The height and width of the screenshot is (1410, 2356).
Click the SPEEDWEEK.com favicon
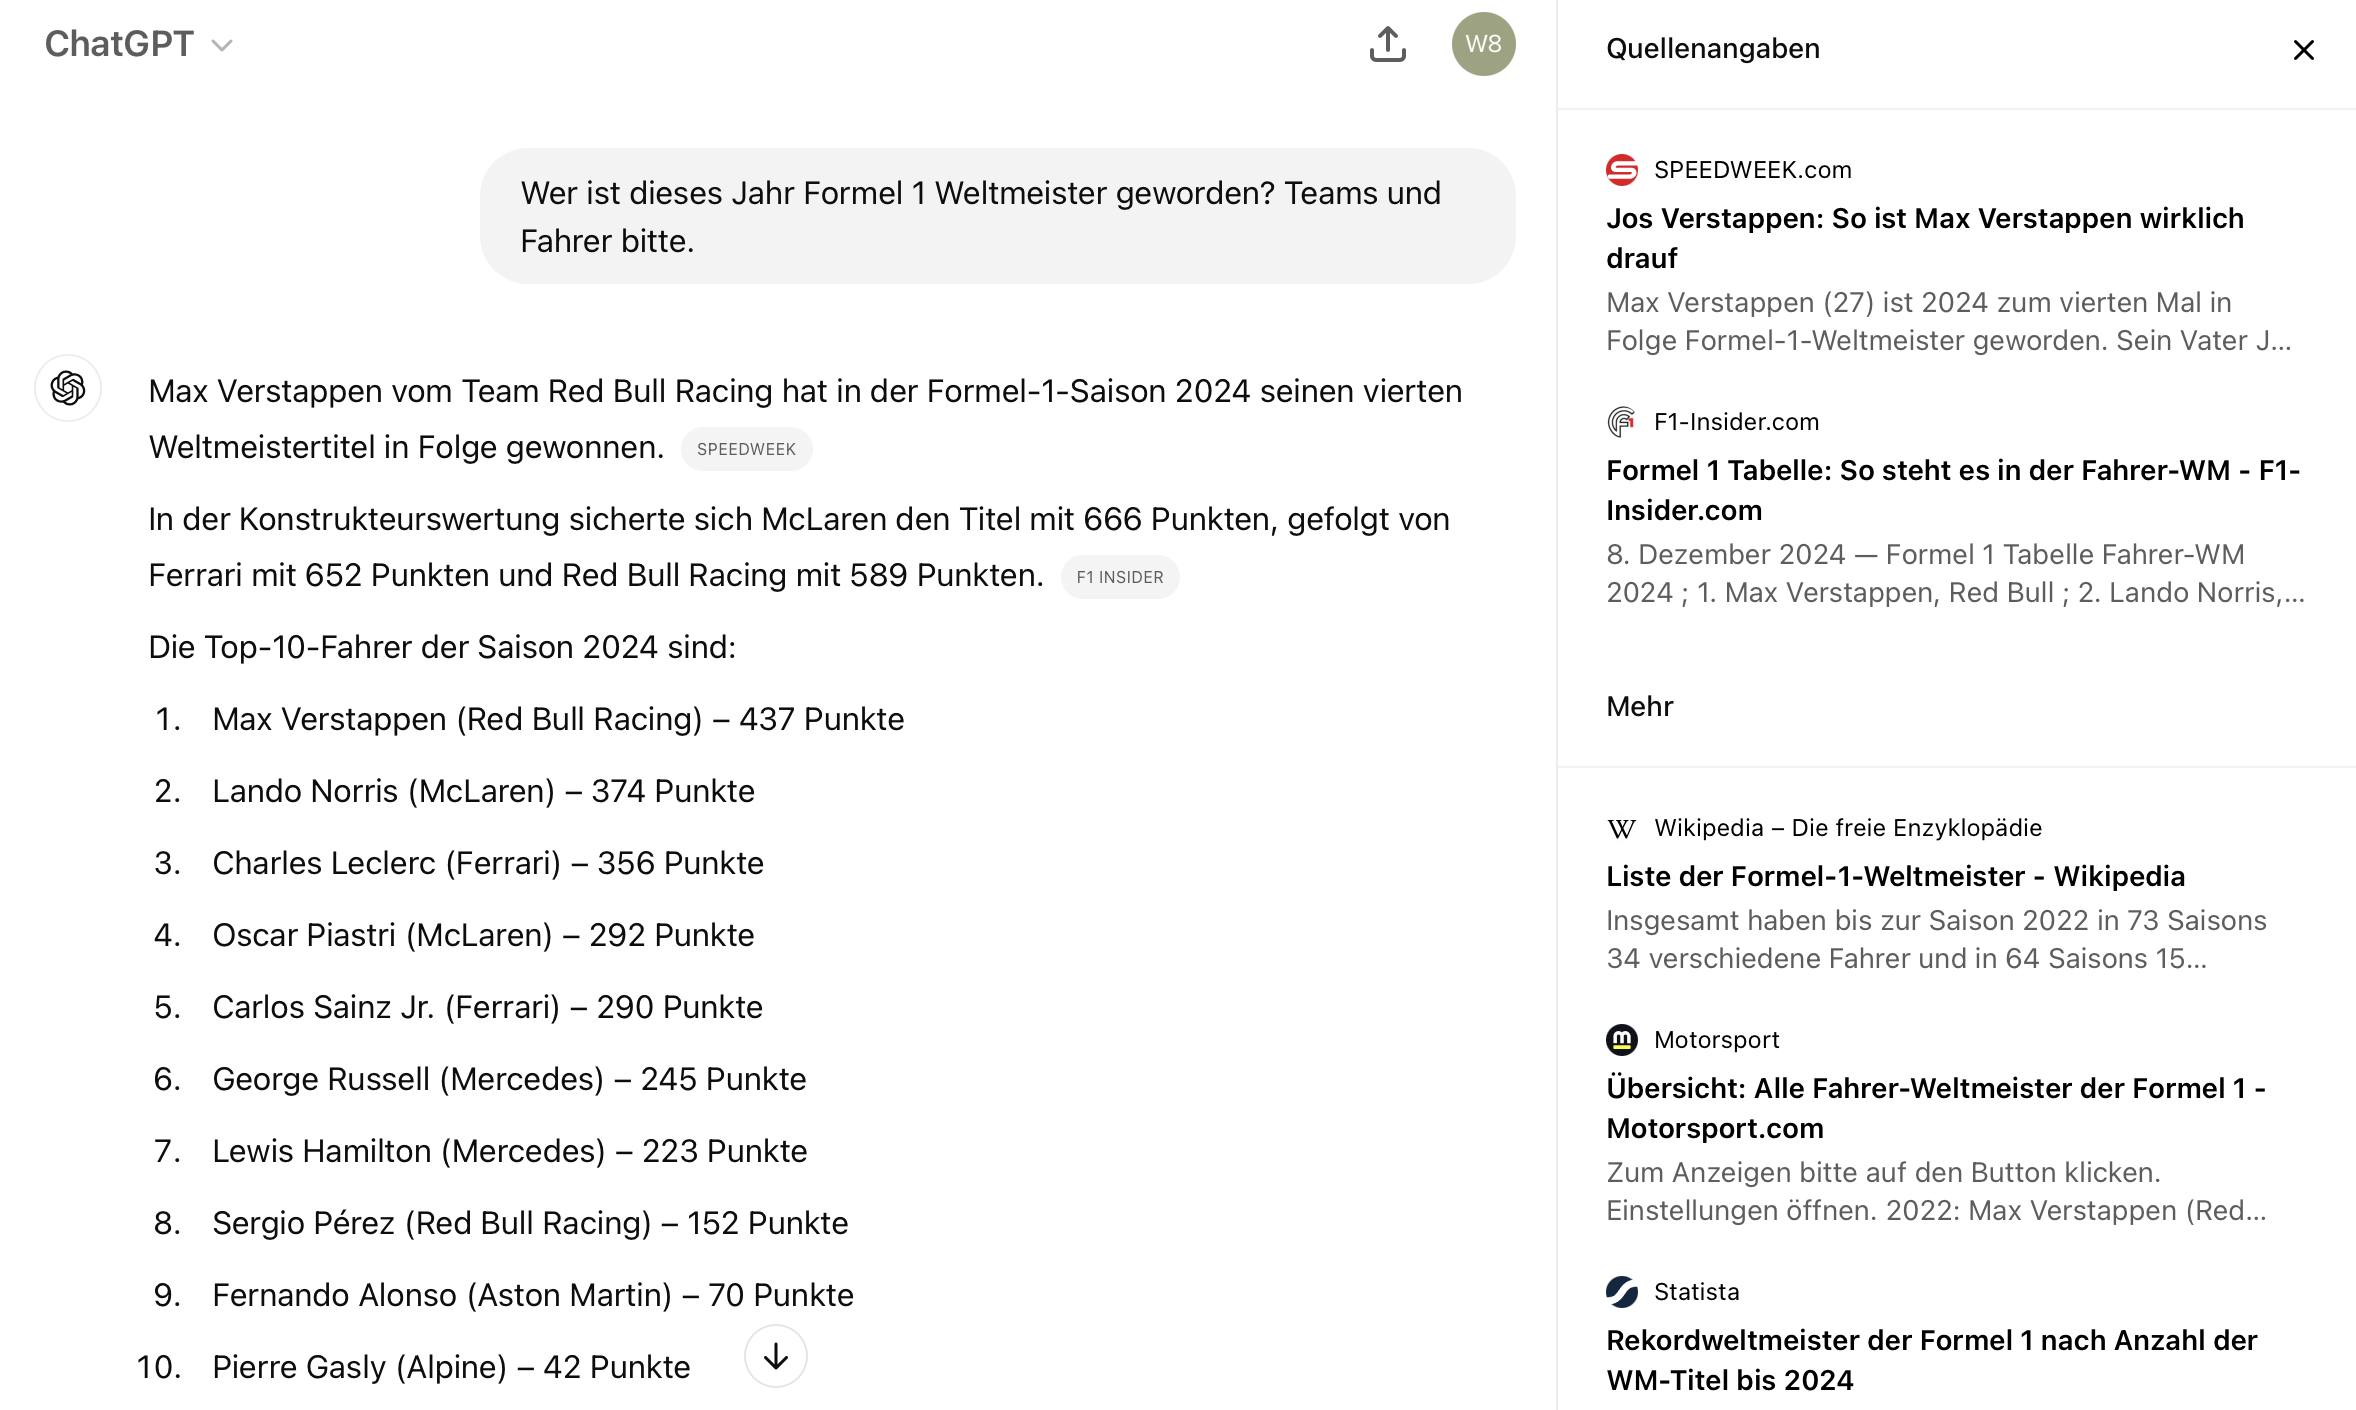point(1622,170)
